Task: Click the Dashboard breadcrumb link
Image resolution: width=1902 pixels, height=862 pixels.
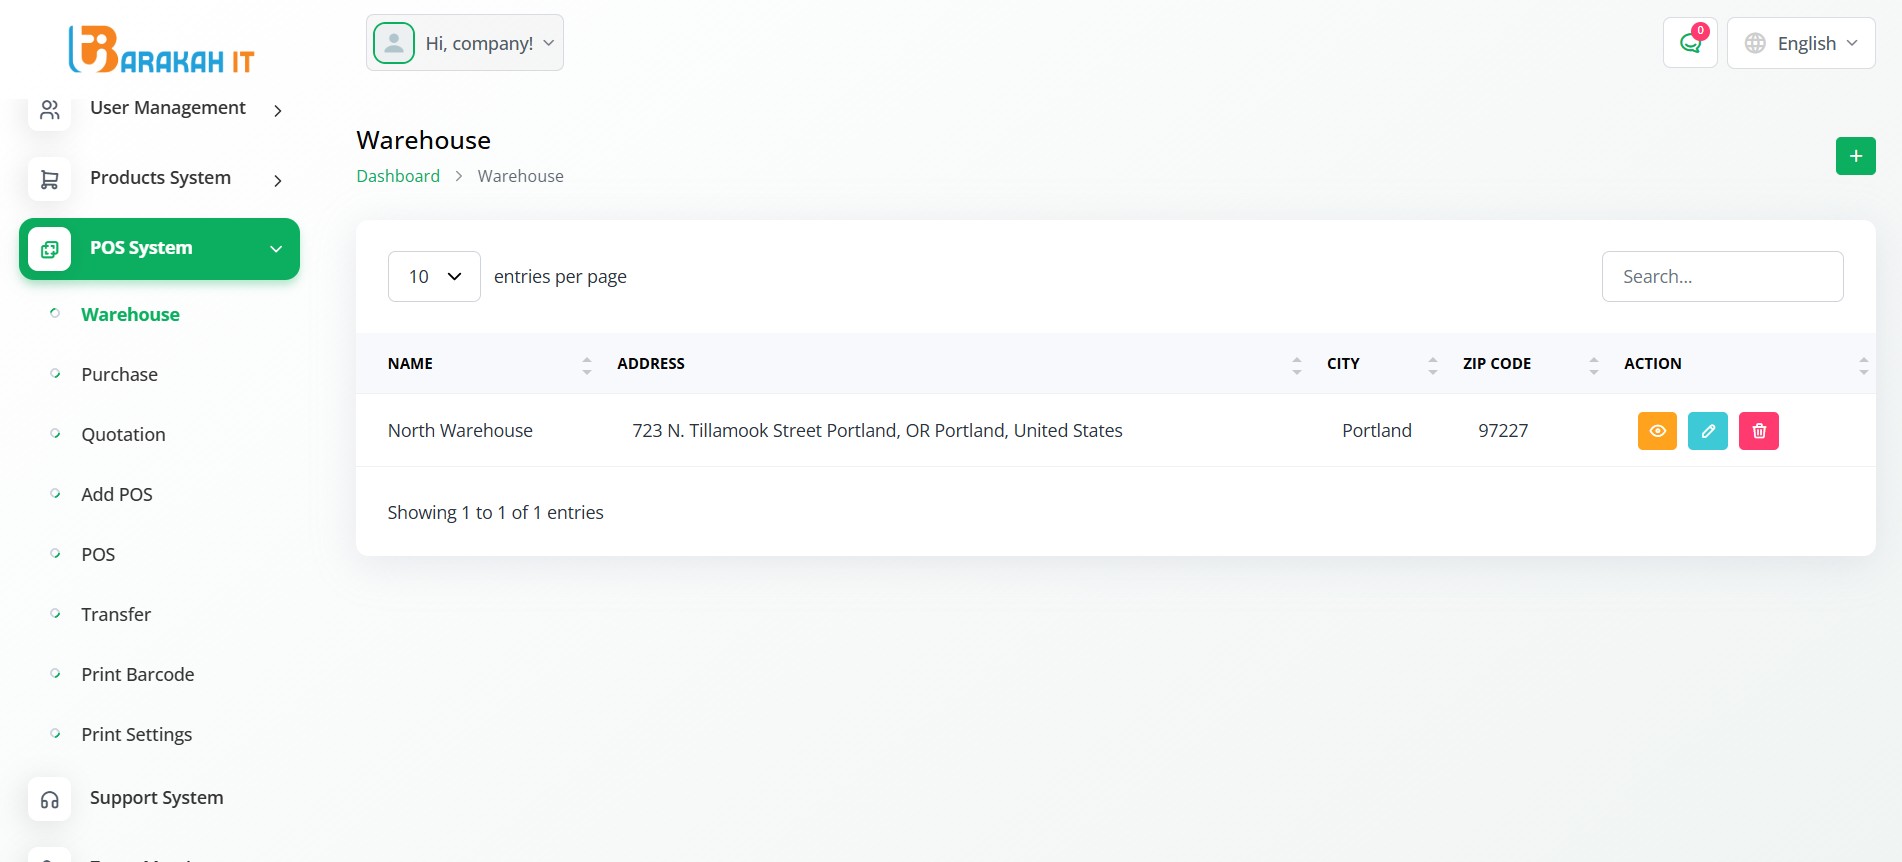Action: point(398,176)
